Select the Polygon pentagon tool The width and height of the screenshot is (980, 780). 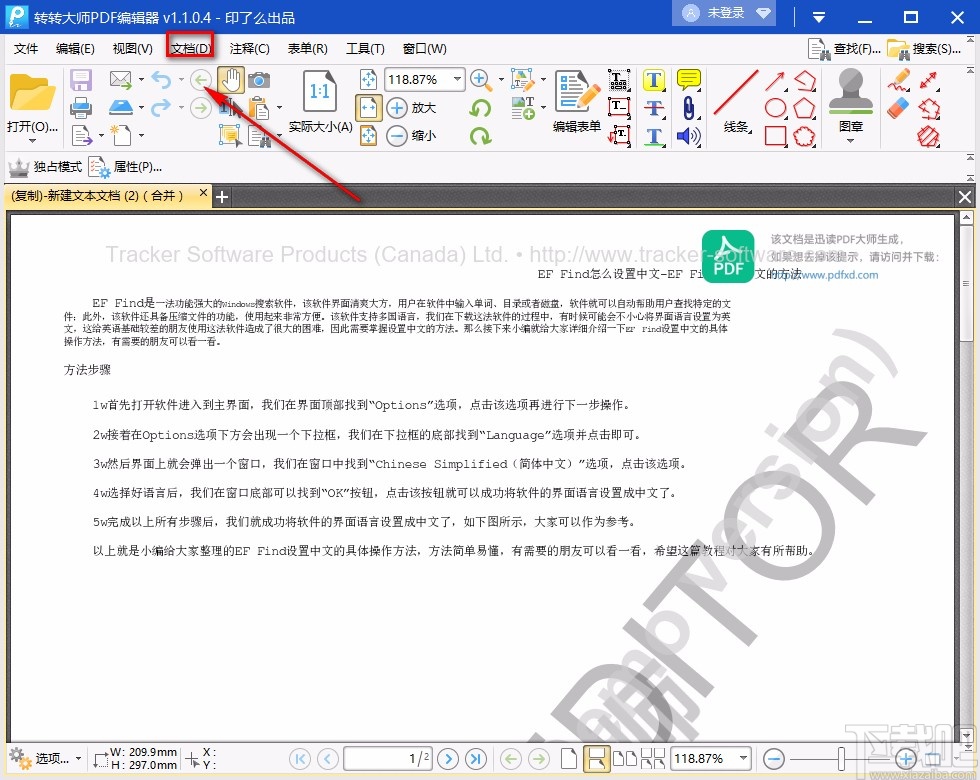804,108
